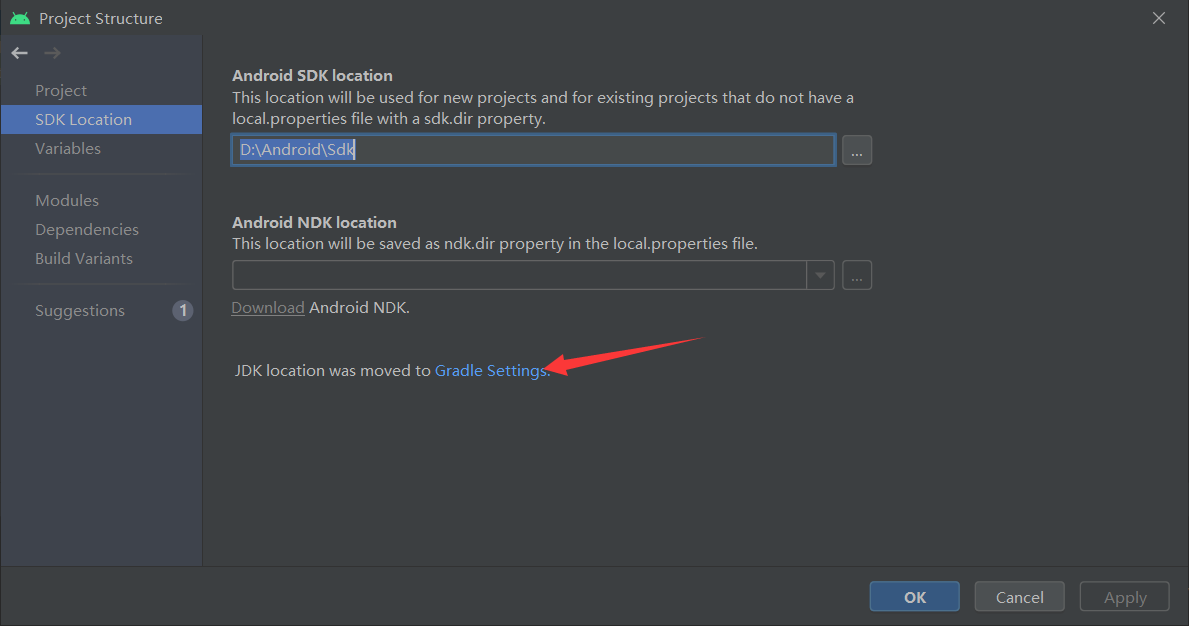Click the Android NDK location heading
The width and height of the screenshot is (1189, 626).
point(314,222)
